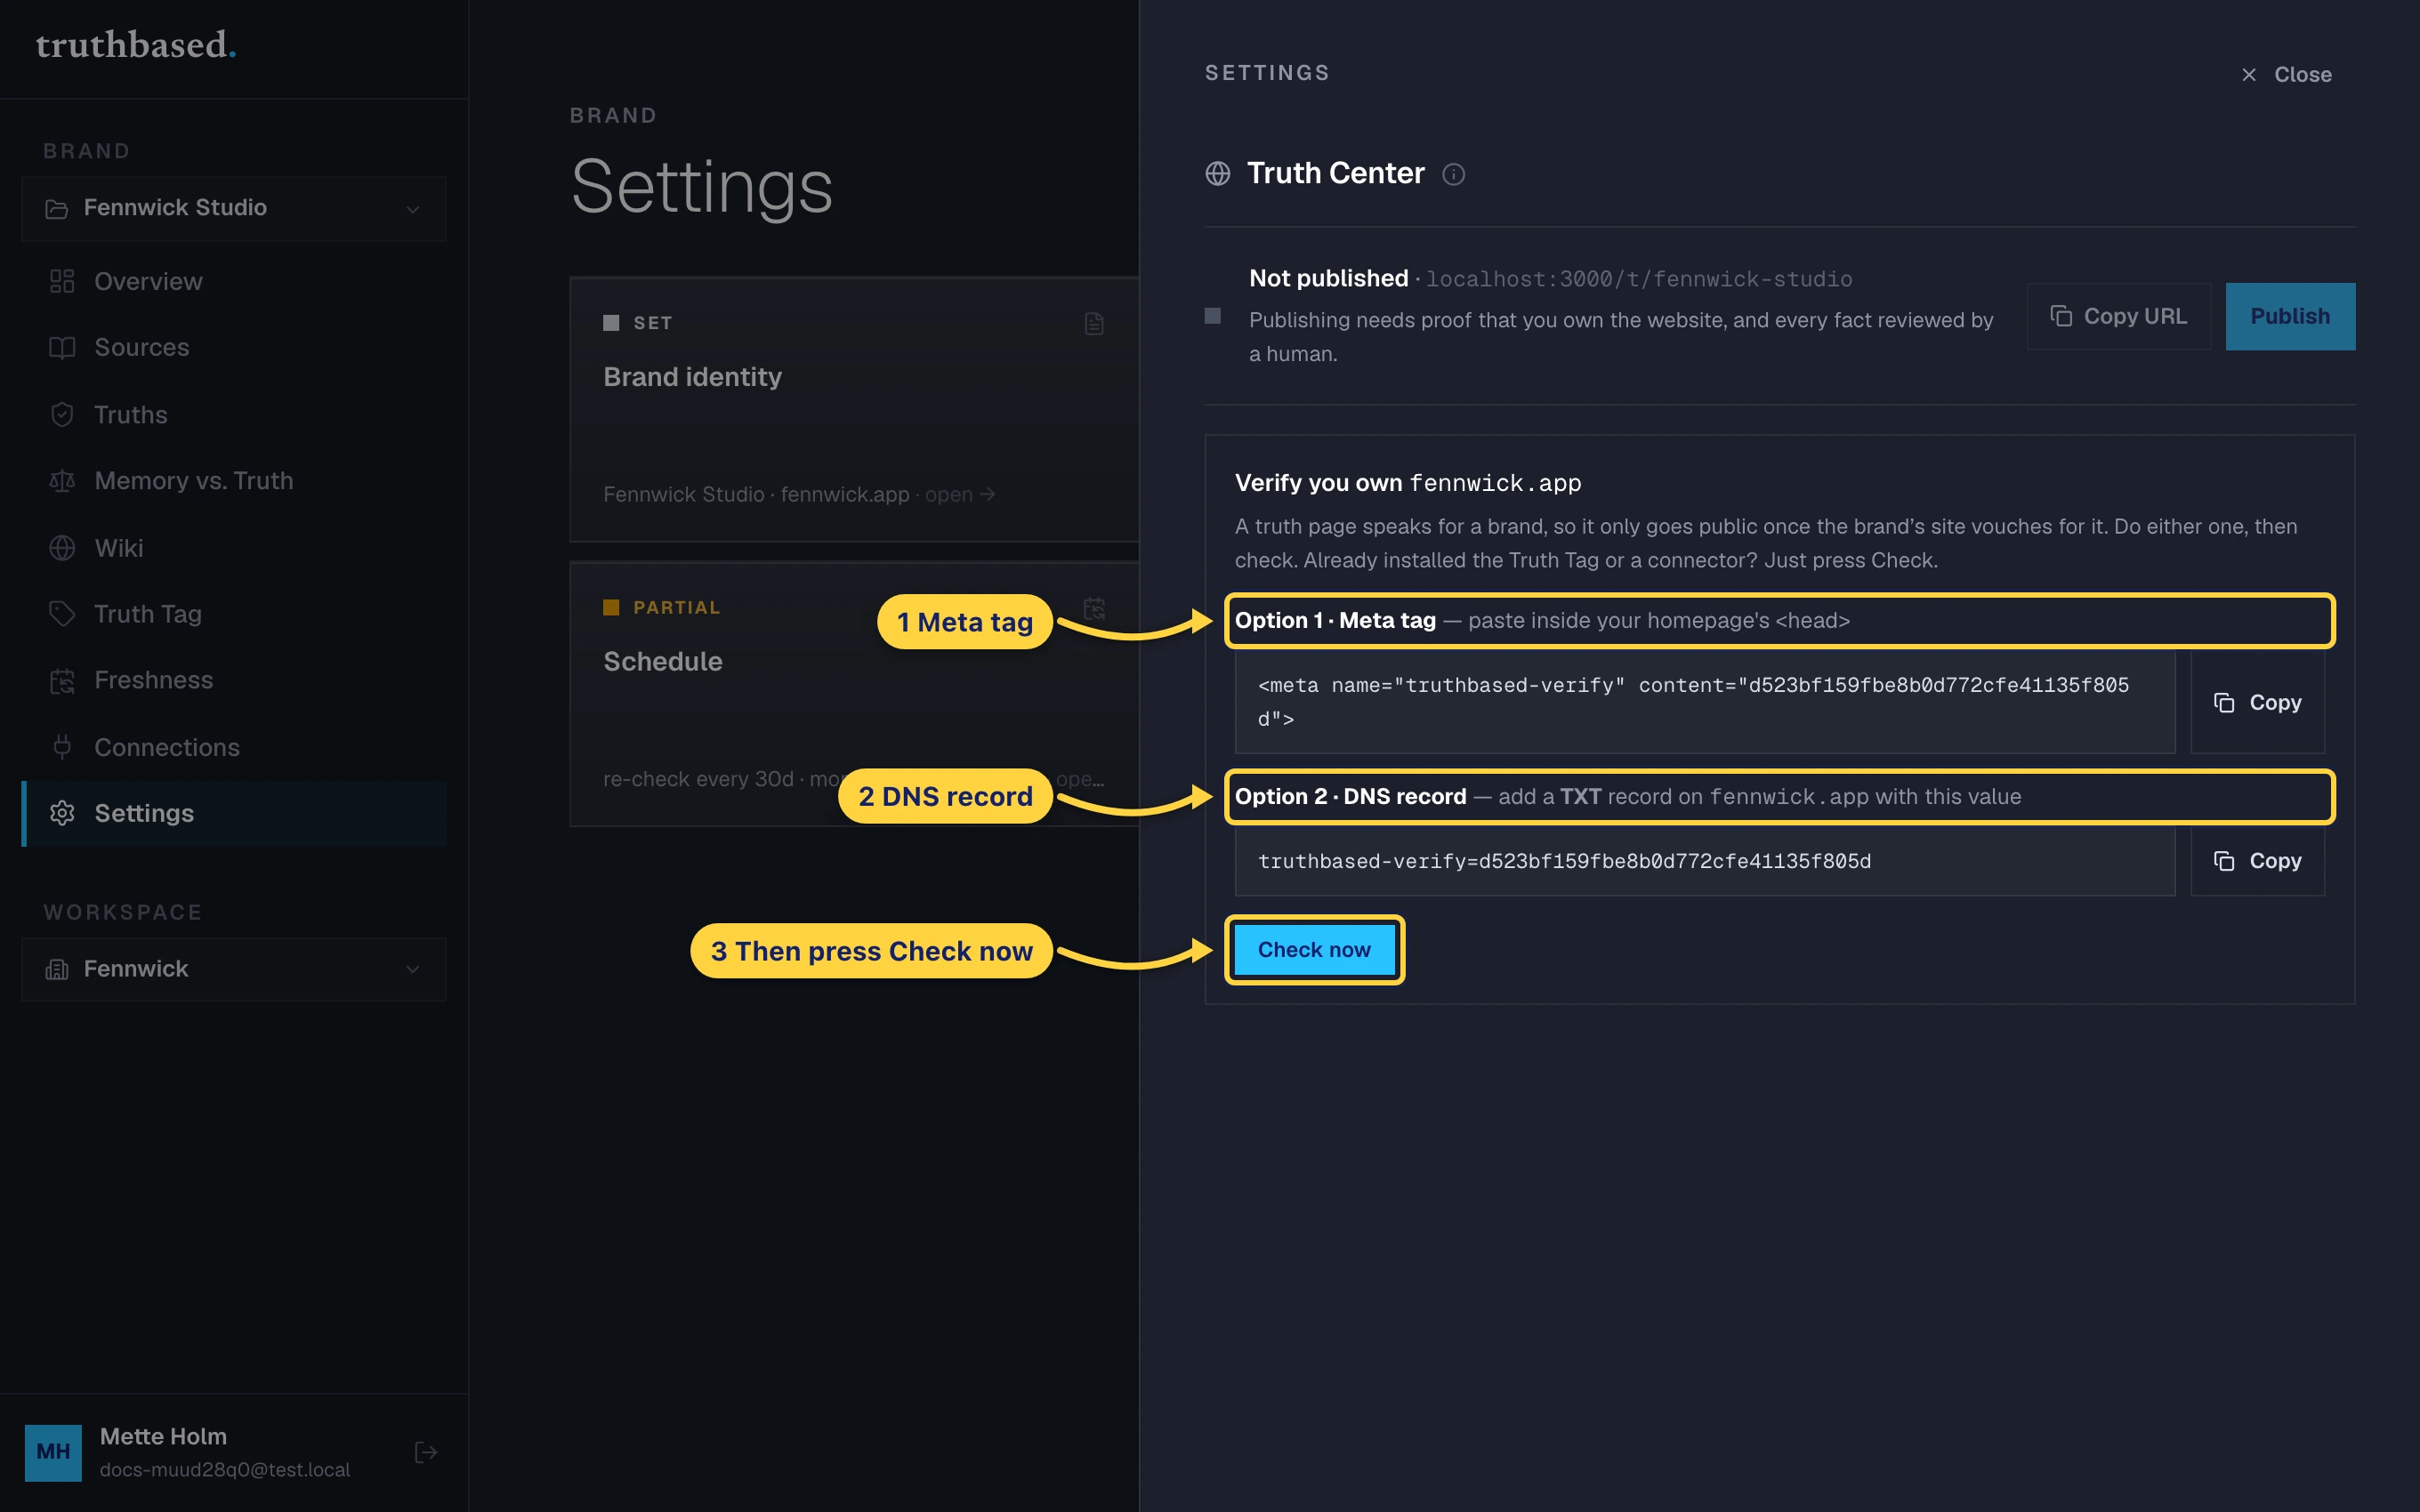Screen dimensions: 2420x1512
Task: Click the info icon beside Truth Center
Action: click(x=1454, y=174)
